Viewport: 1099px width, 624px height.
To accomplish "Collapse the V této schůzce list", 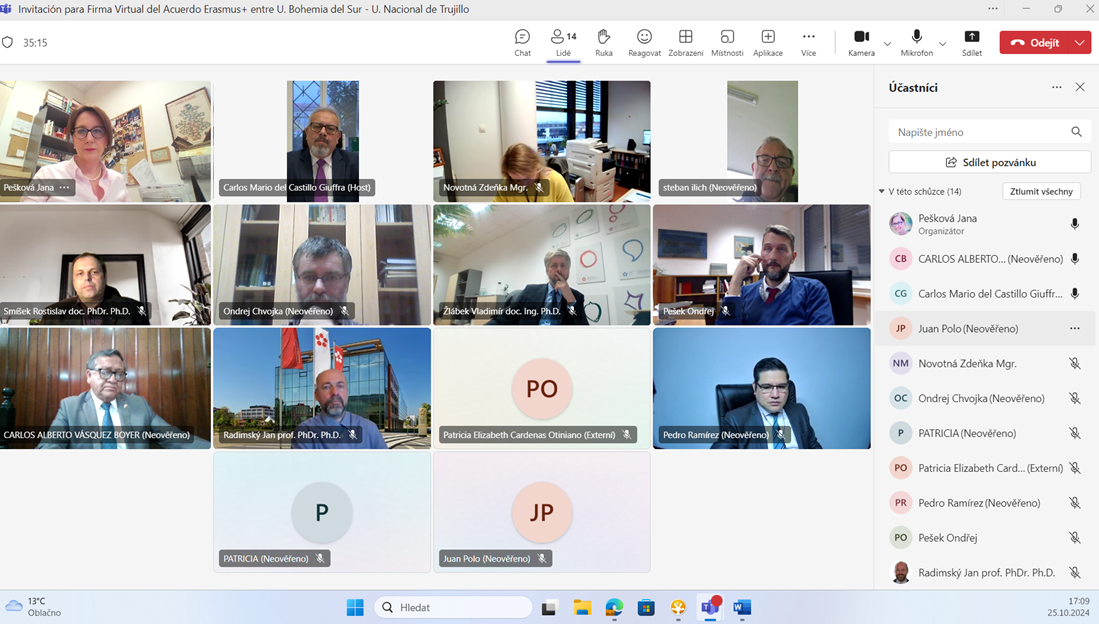I will click(882, 191).
